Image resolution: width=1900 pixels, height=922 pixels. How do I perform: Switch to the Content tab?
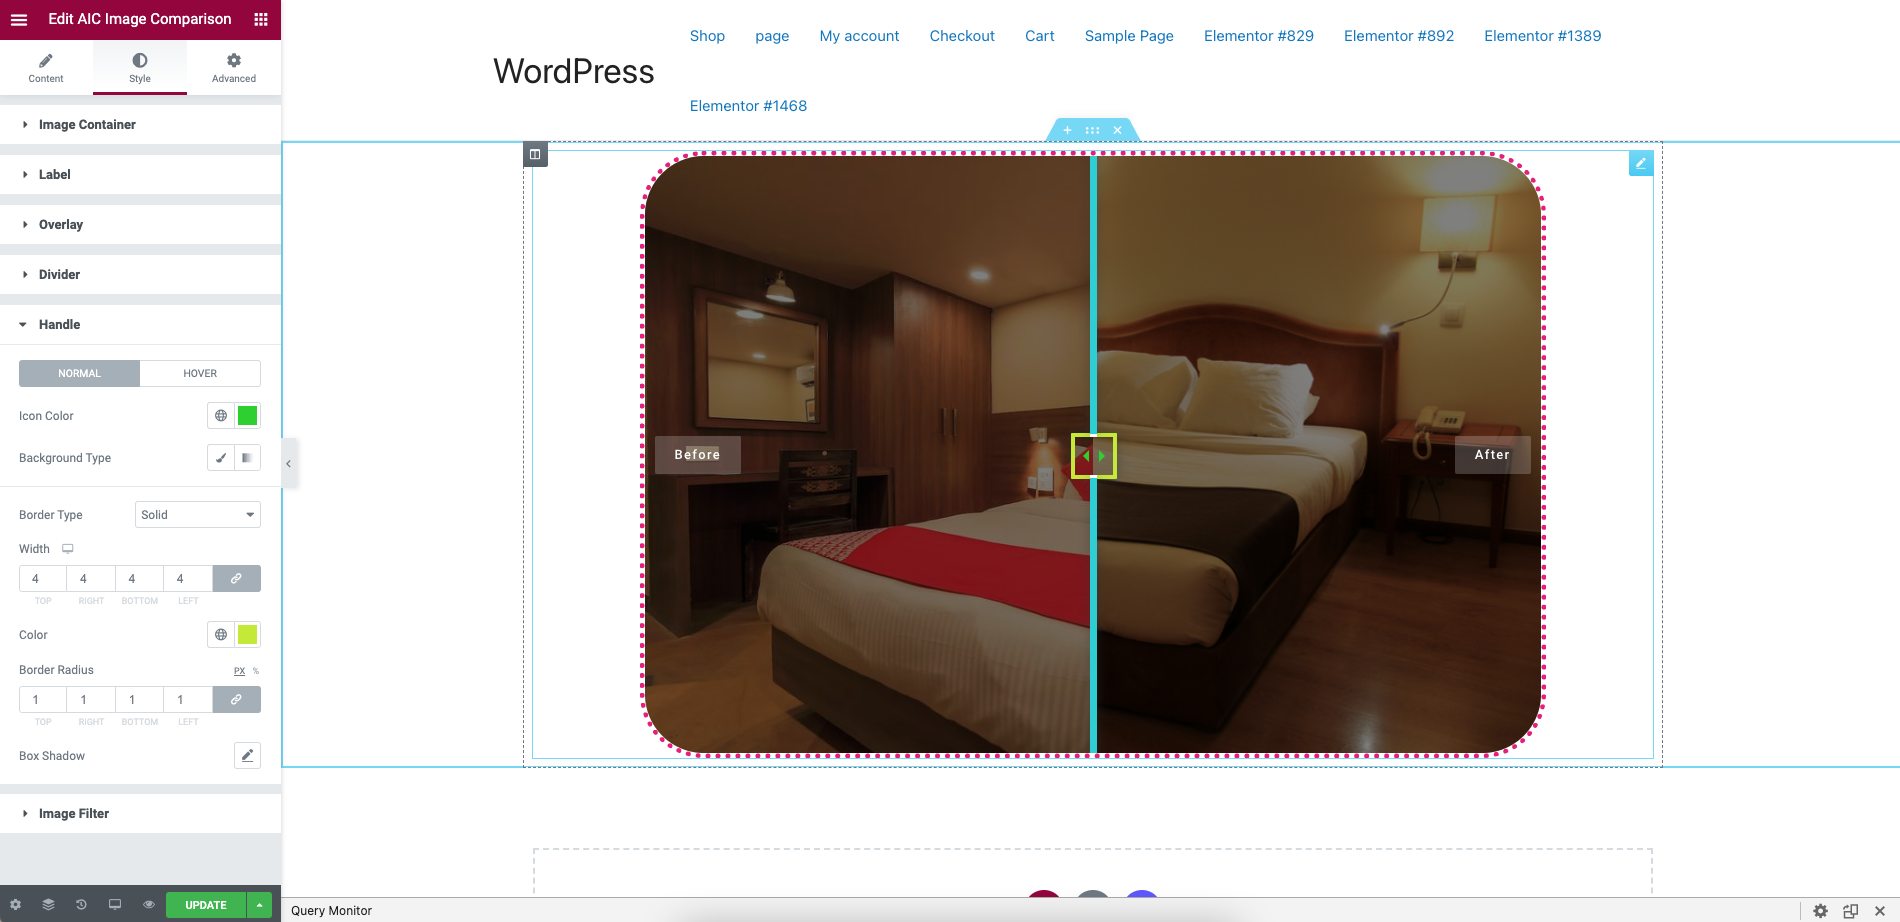[x=46, y=68]
